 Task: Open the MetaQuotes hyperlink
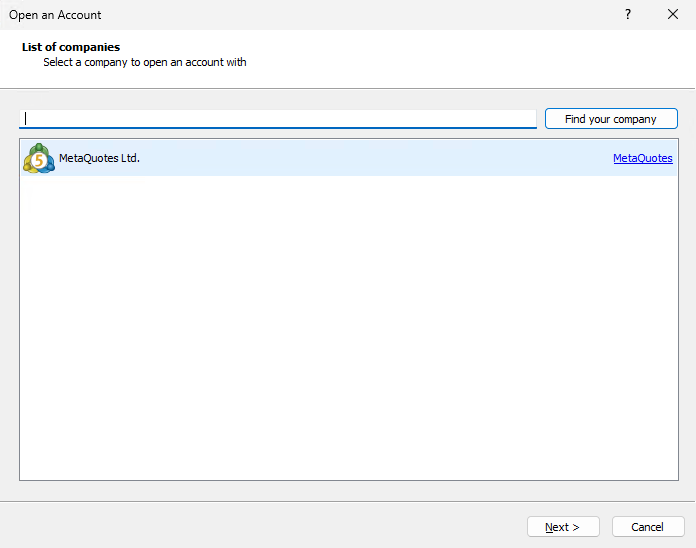point(642,158)
